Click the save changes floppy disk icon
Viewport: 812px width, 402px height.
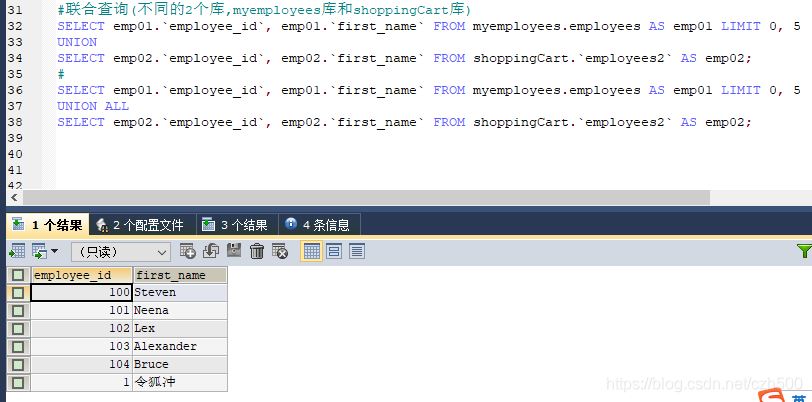234,251
